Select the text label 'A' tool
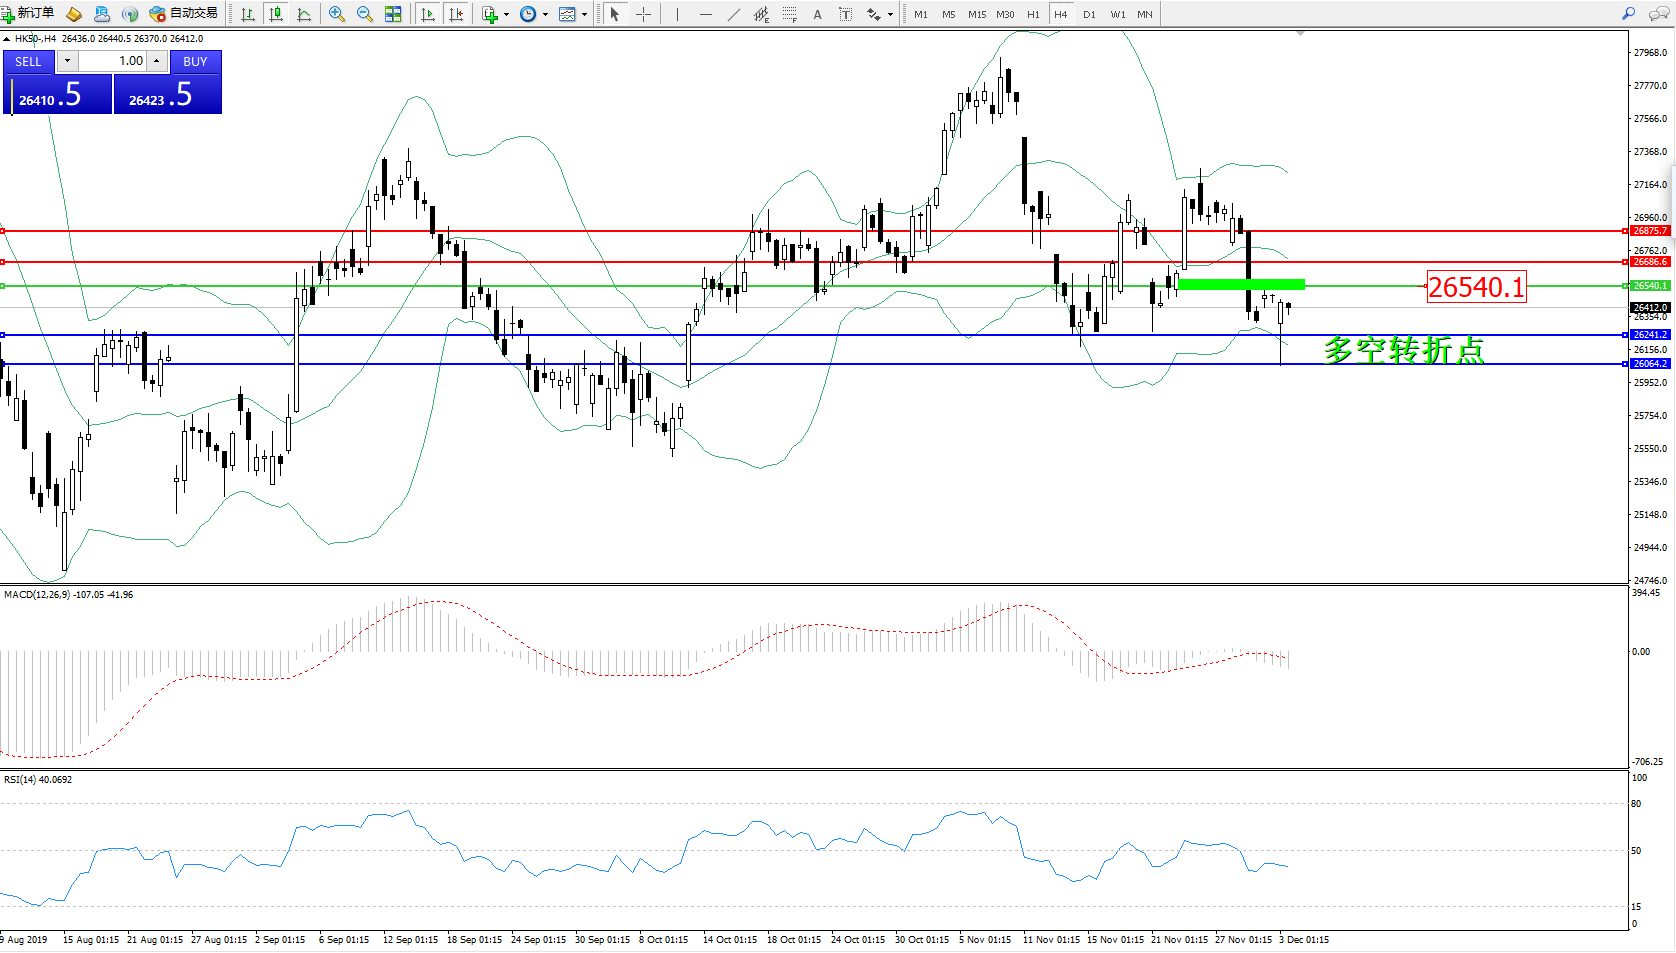This screenshot has width=1676, height=953. click(817, 14)
